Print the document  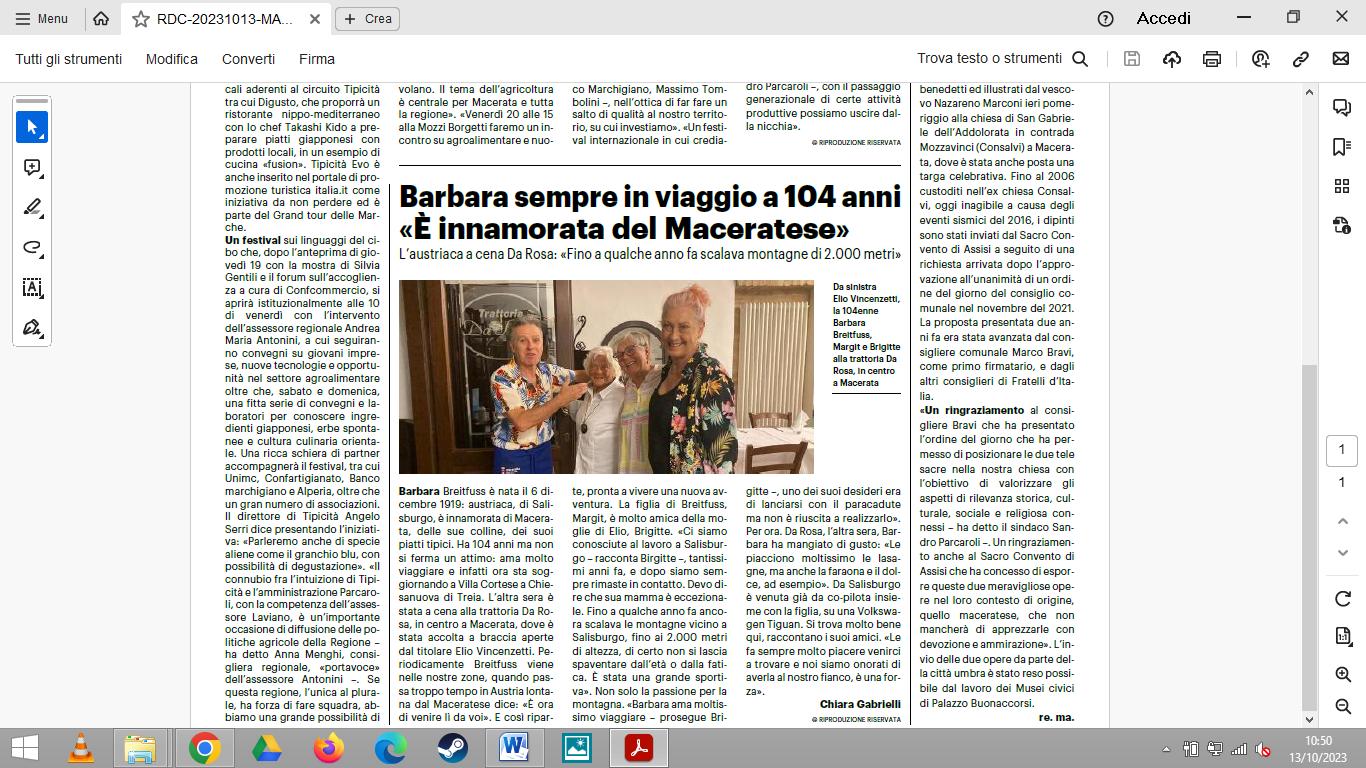coord(1212,59)
